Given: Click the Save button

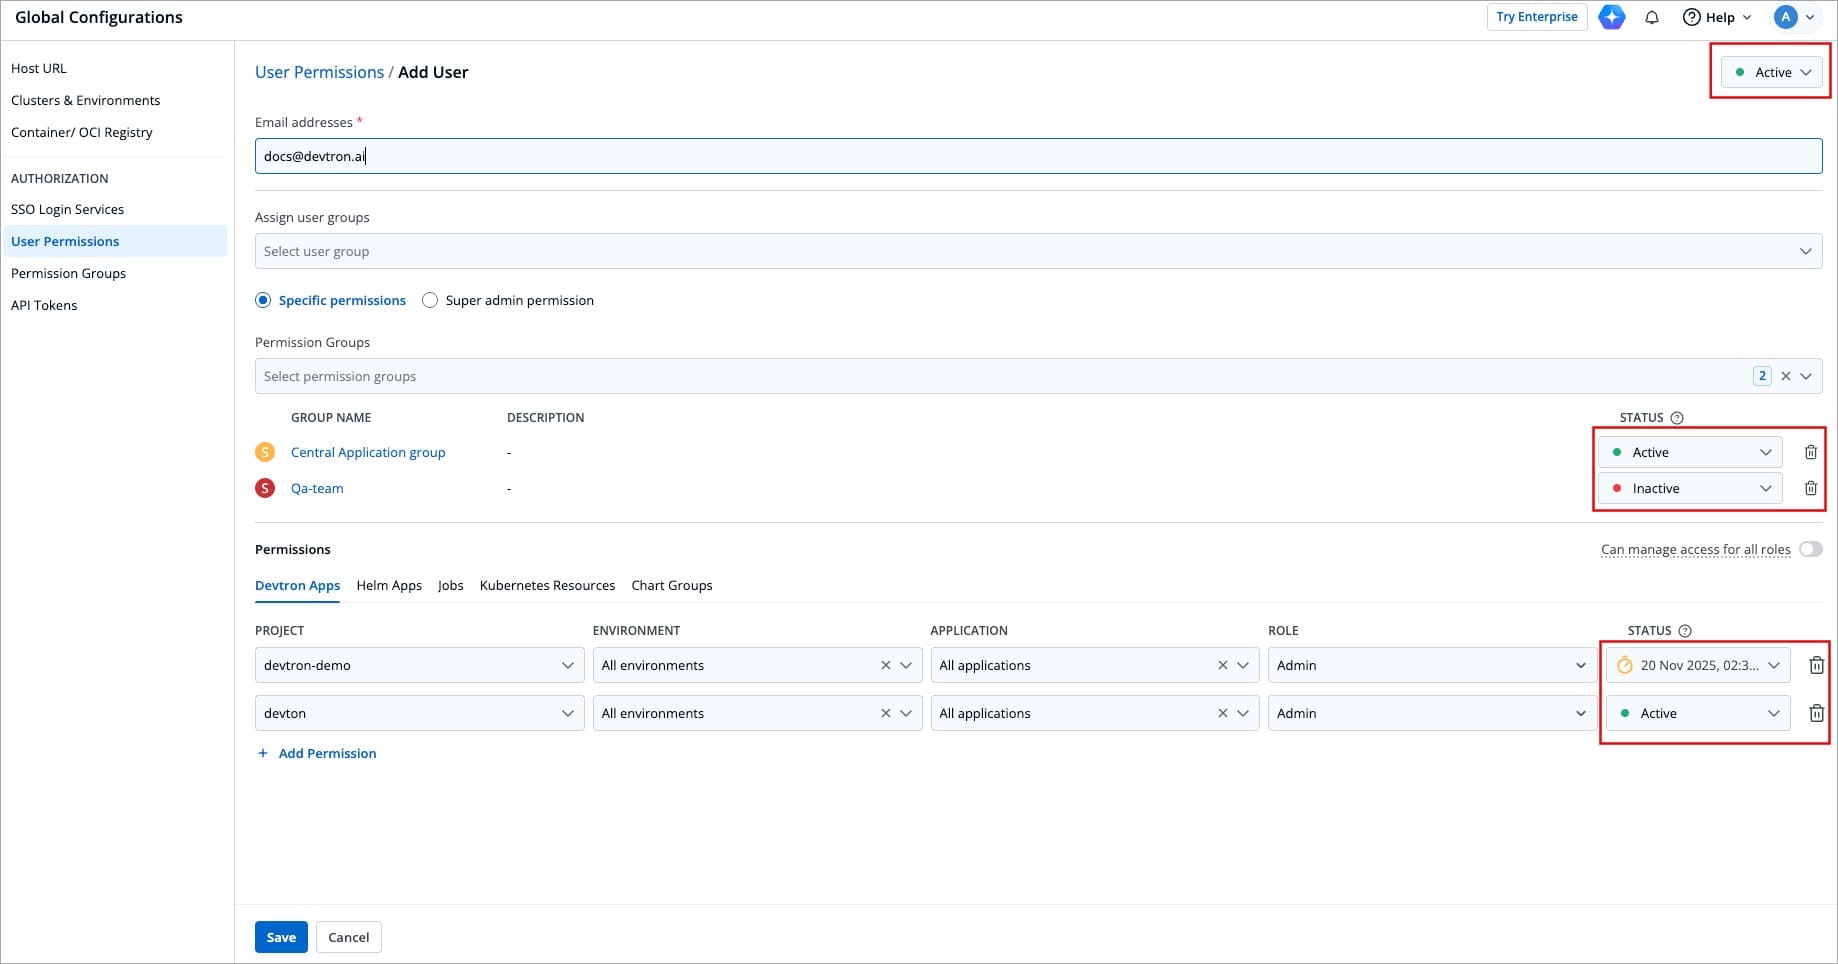Looking at the screenshot, I should point(281,937).
